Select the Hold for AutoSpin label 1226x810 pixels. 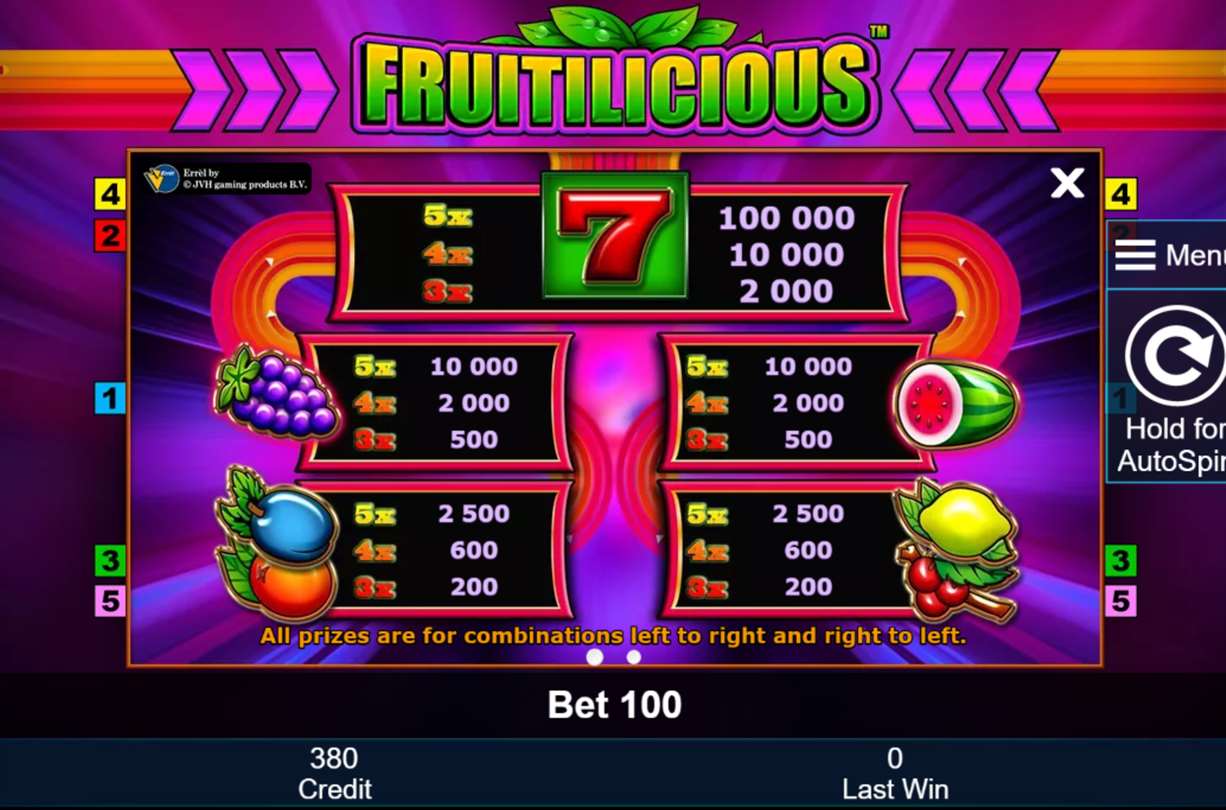click(1171, 445)
